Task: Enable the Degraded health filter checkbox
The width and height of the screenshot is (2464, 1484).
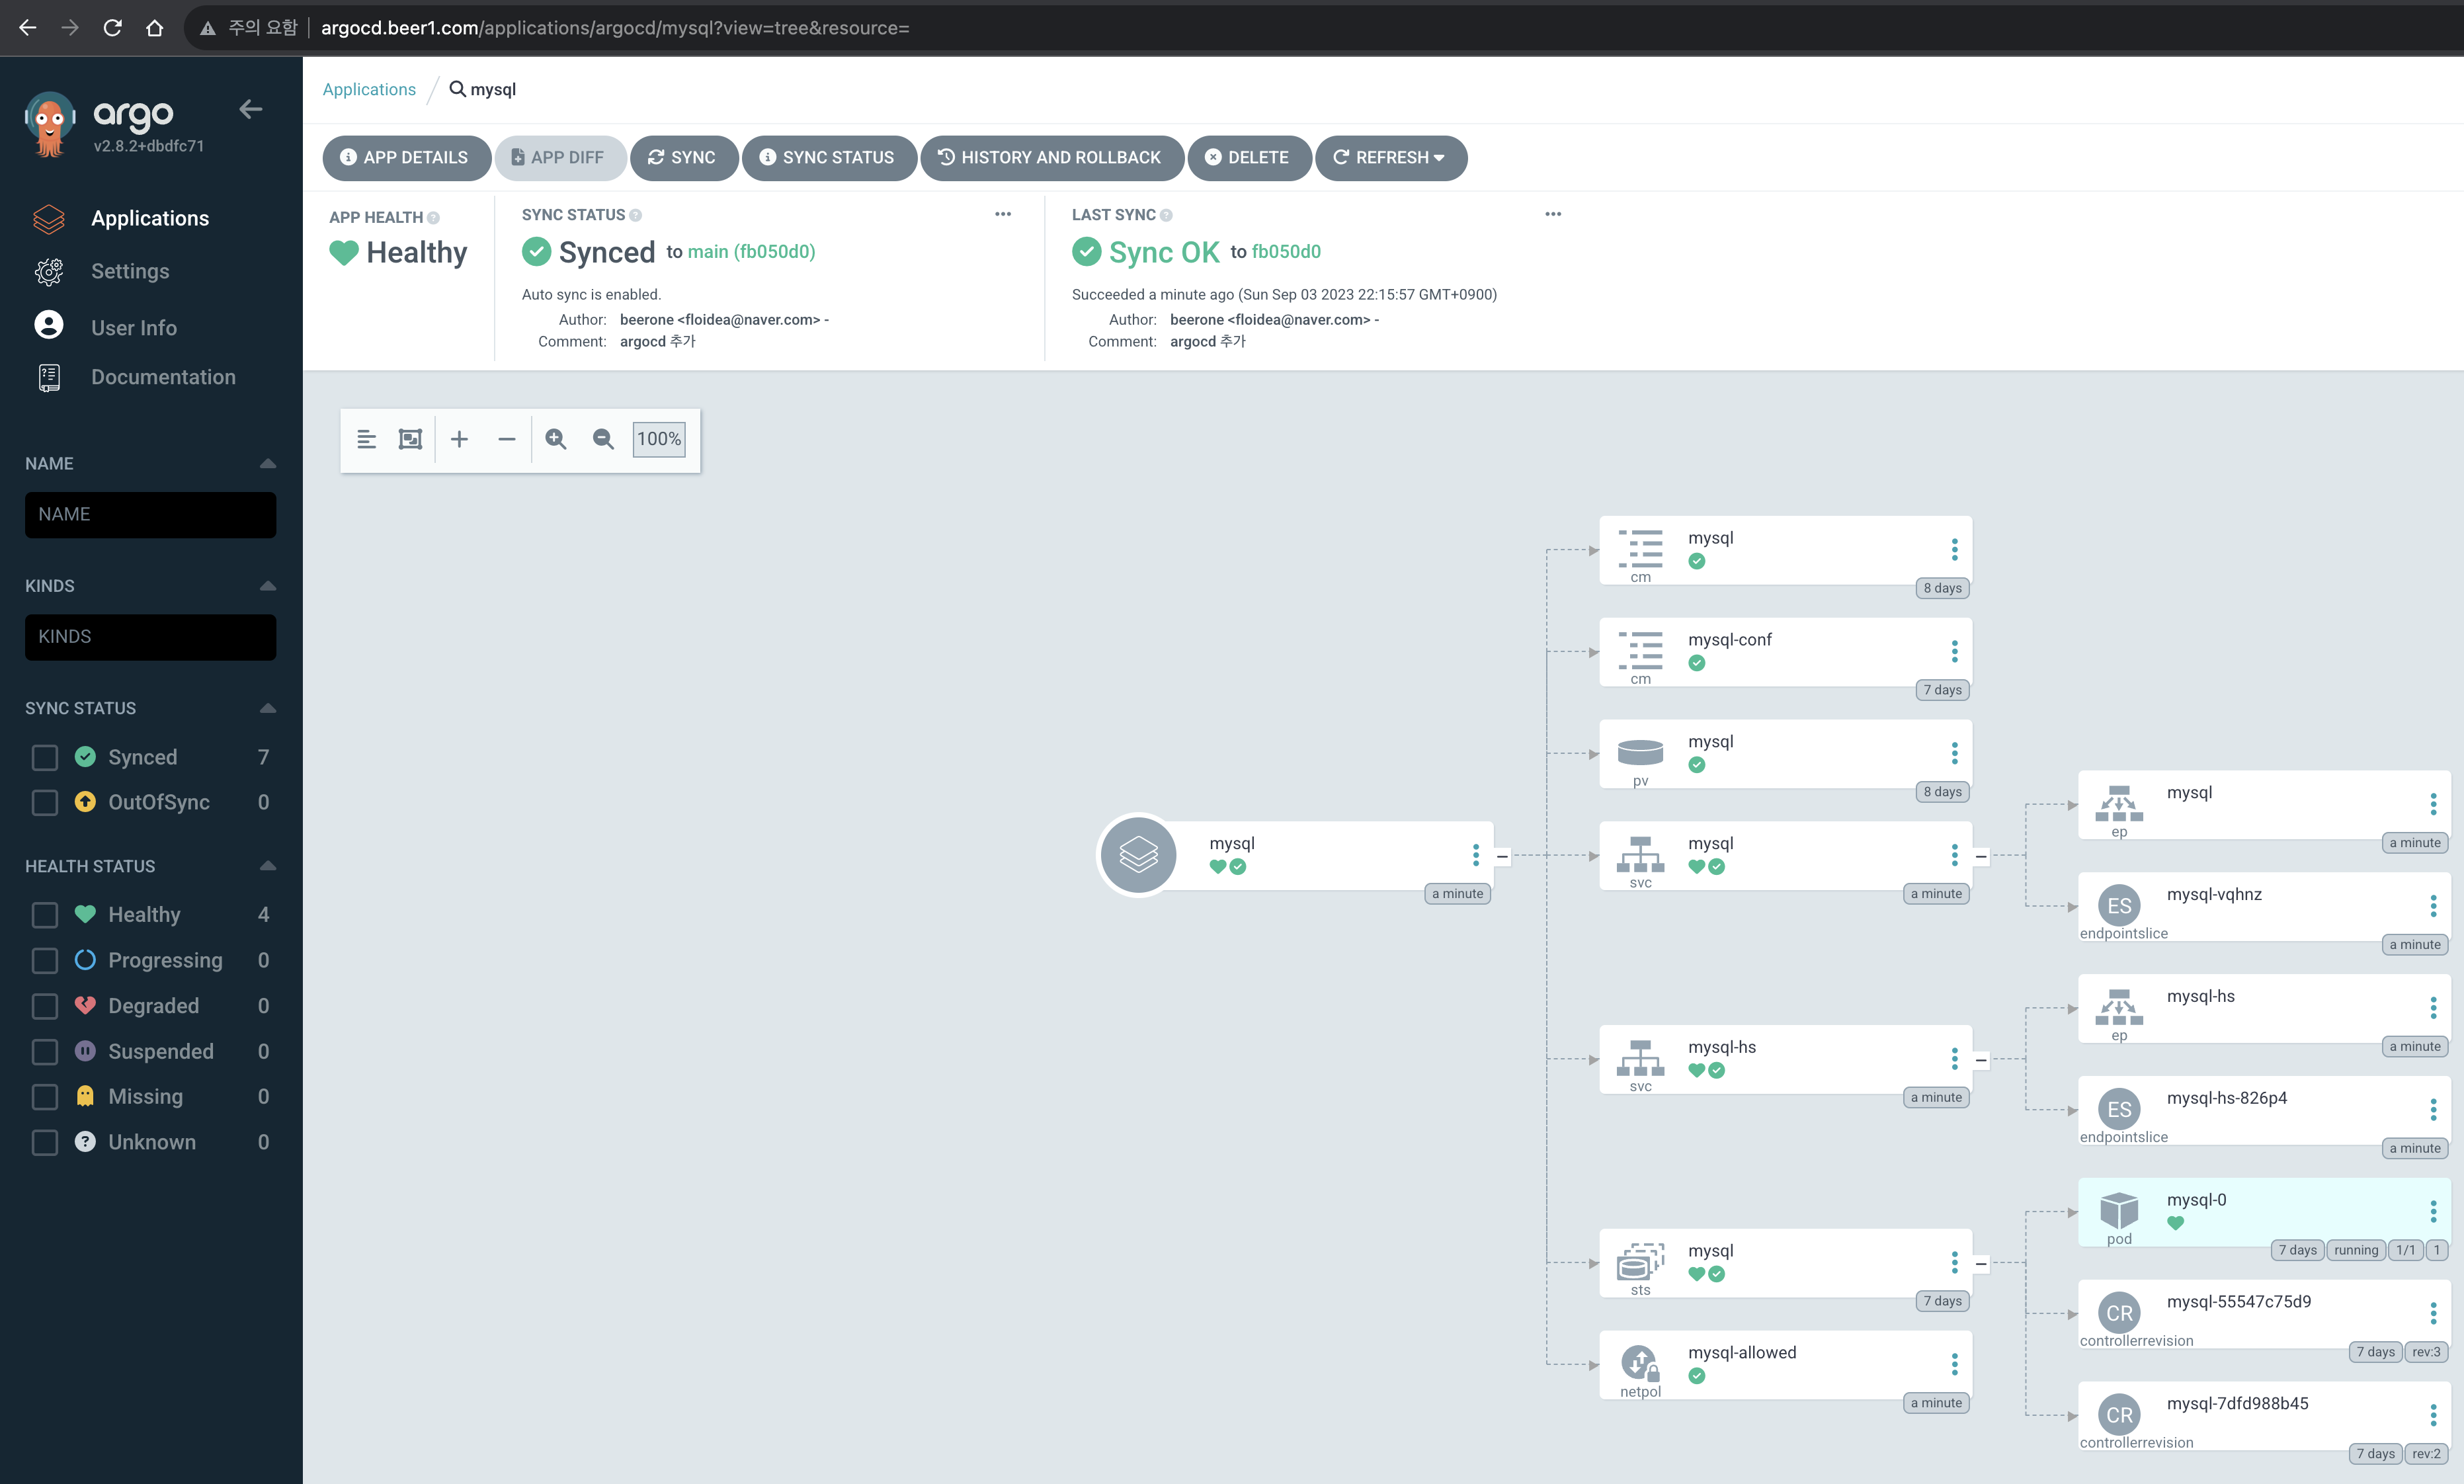Action: 45,1006
